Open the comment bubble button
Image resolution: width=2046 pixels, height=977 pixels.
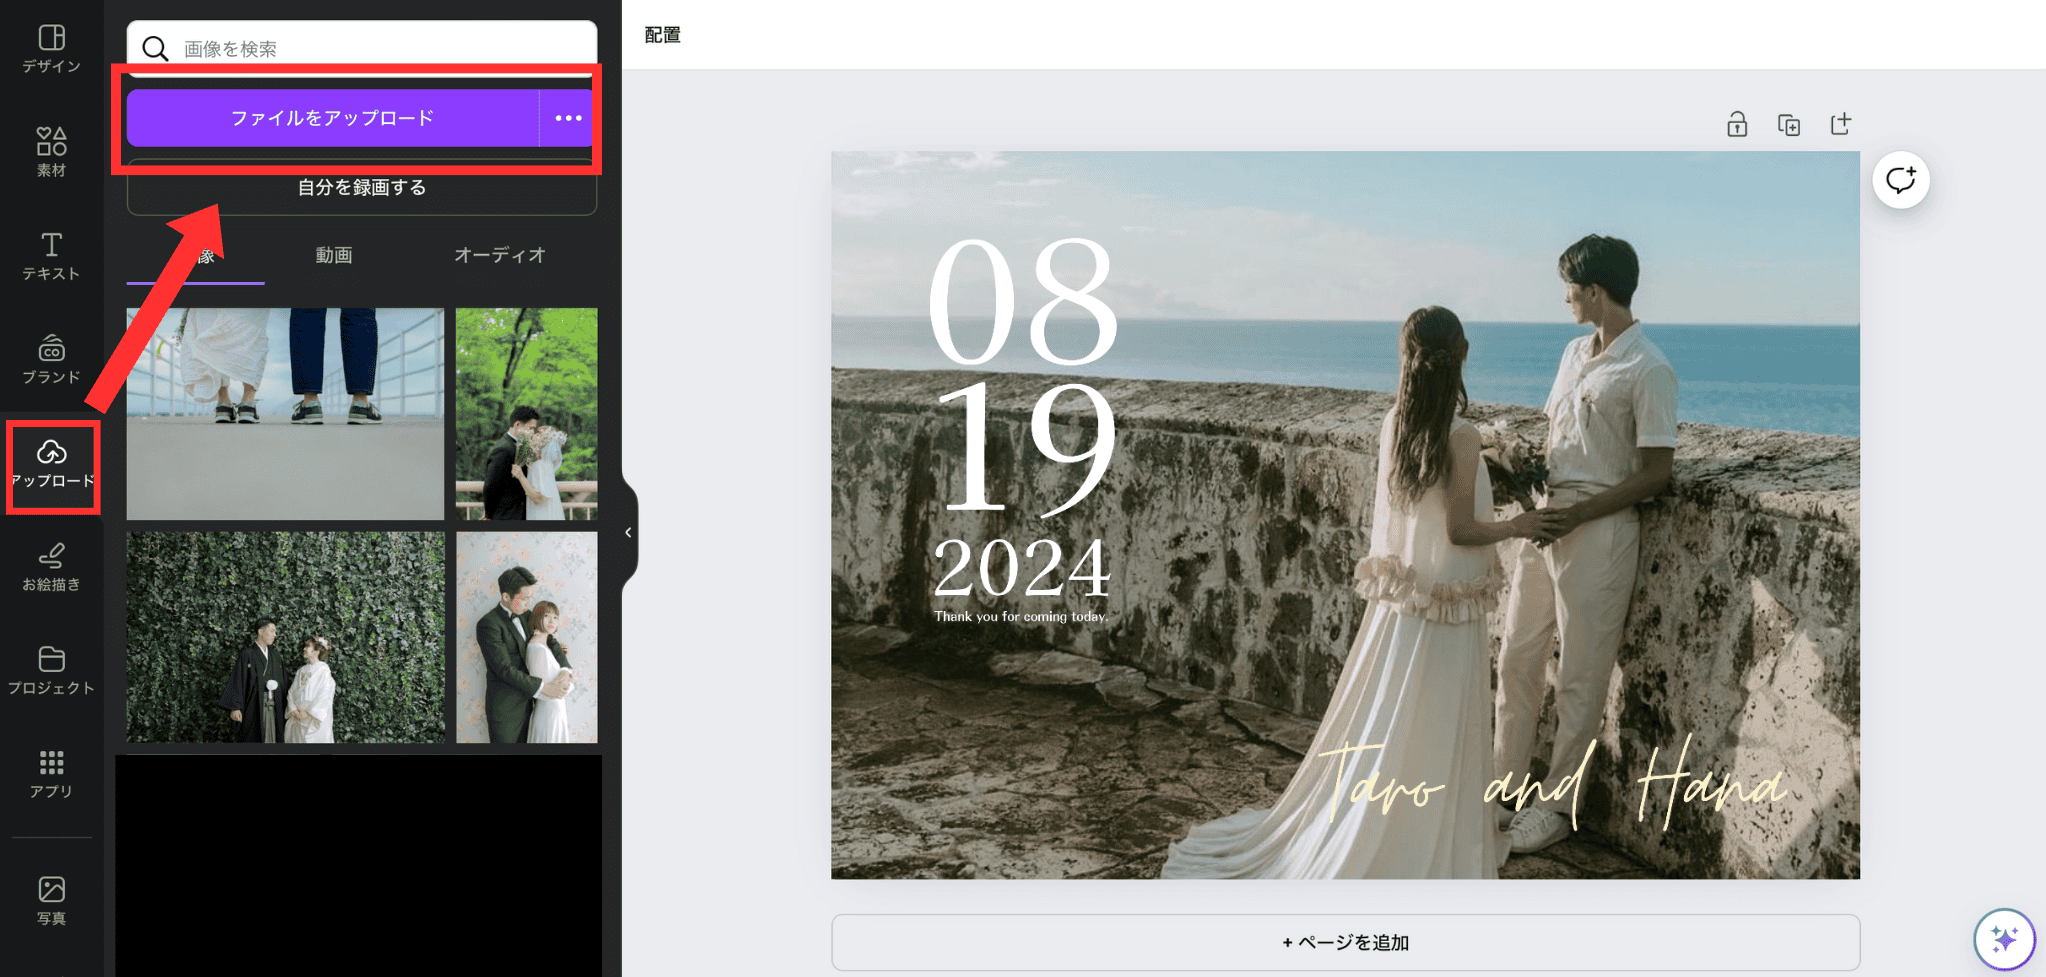(1900, 180)
